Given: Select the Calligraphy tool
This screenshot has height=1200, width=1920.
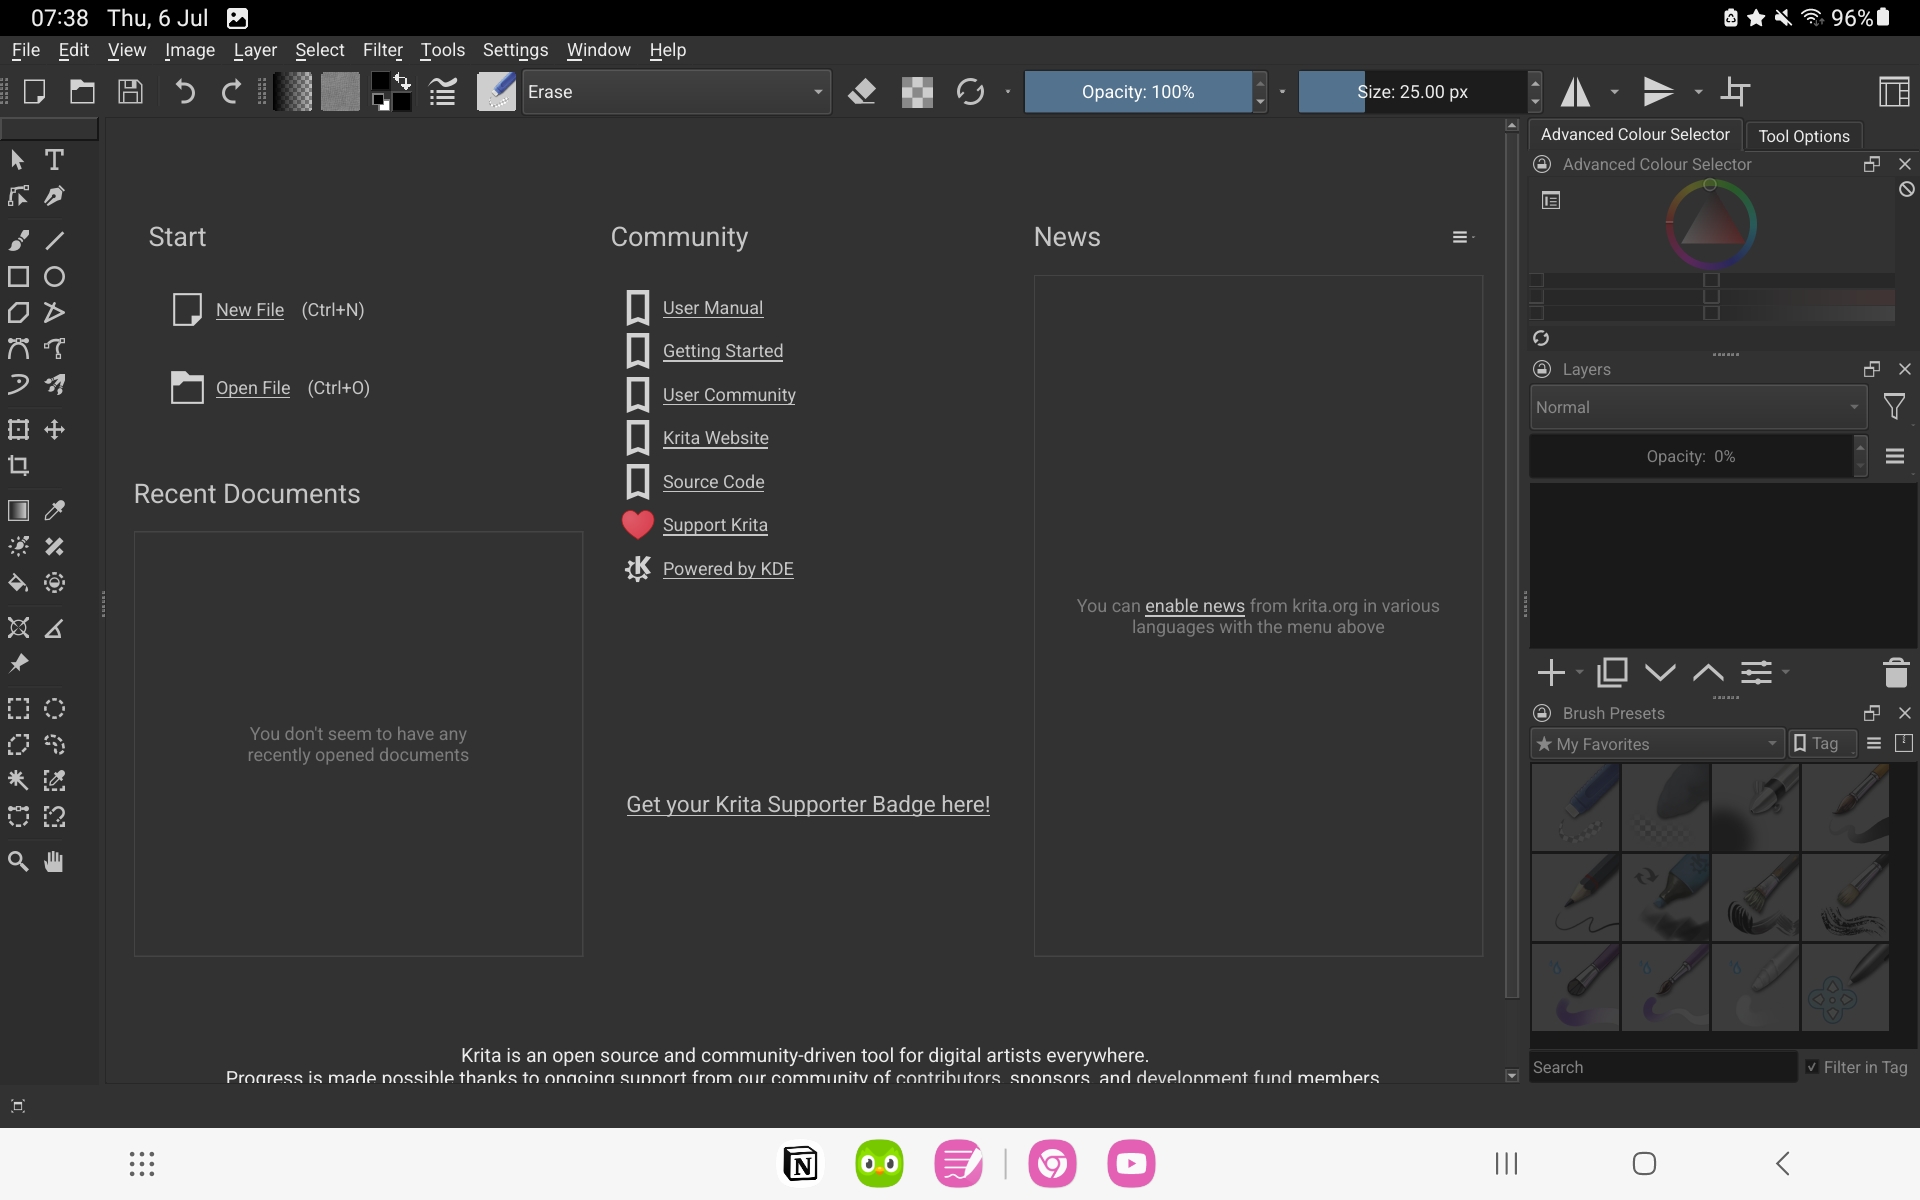Looking at the screenshot, I should click(x=54, y=196).
